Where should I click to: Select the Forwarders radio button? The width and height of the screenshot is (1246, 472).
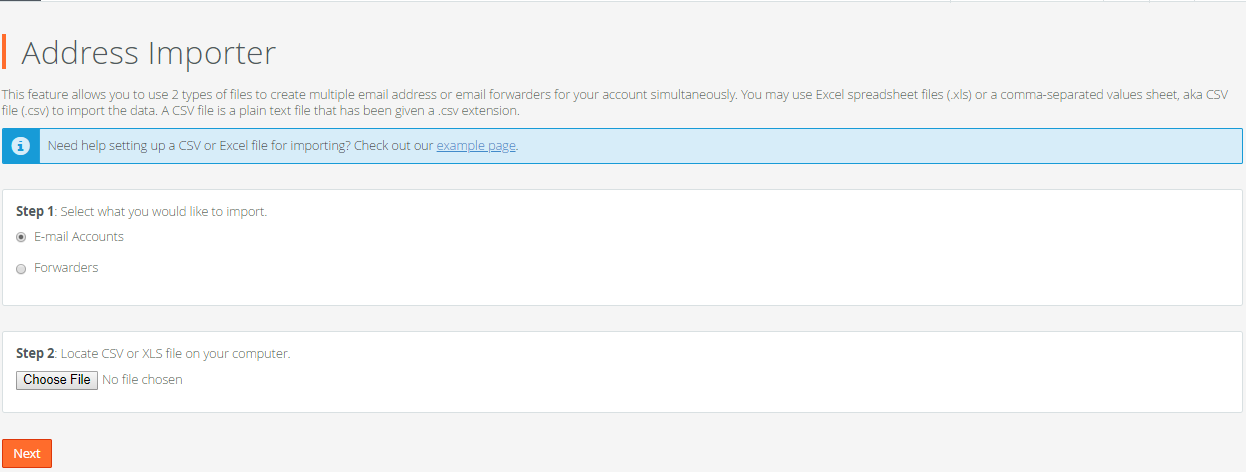click(21, 269)
